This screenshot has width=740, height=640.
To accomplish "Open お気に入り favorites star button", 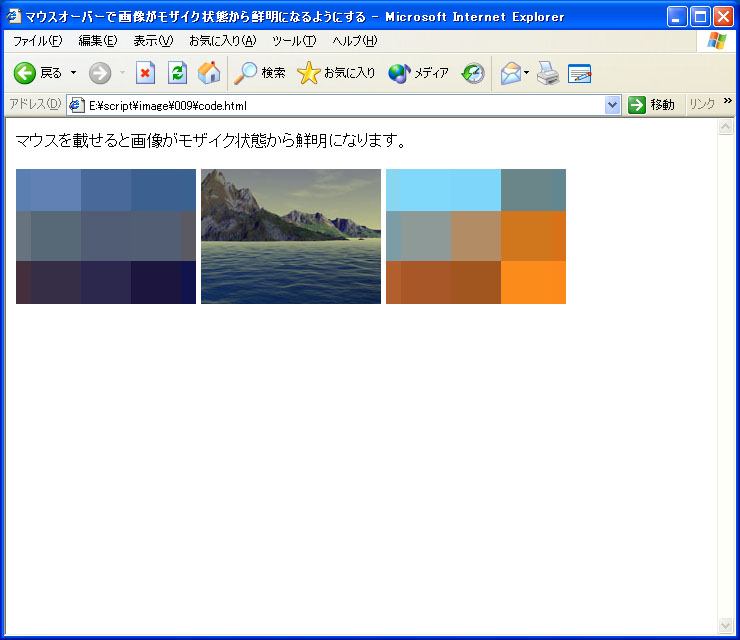I will [336, 73].
